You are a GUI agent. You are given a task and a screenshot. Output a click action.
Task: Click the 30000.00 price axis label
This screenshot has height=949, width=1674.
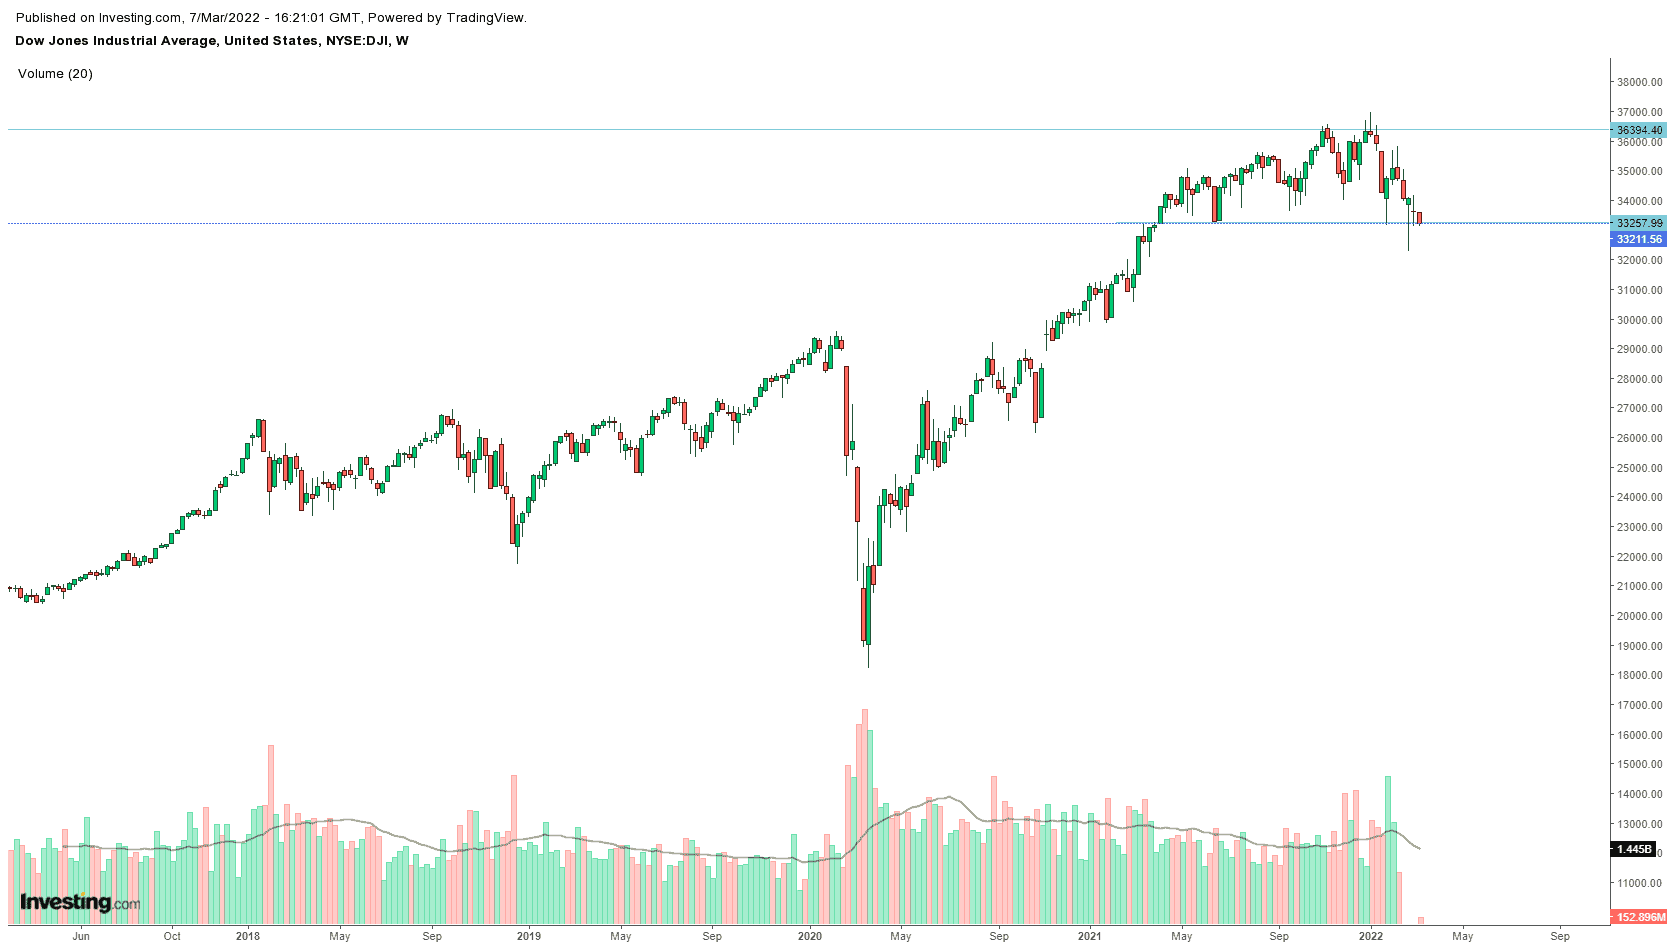[x=1640, y=320]
